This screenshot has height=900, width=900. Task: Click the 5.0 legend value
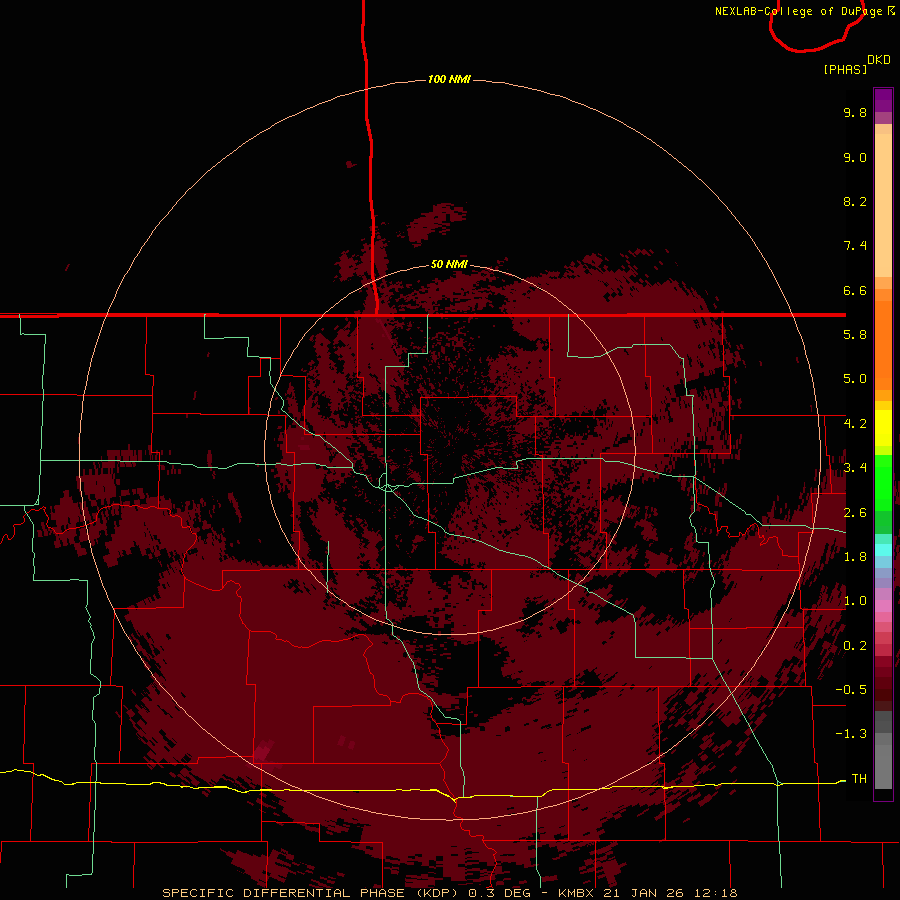coord(855,379)
